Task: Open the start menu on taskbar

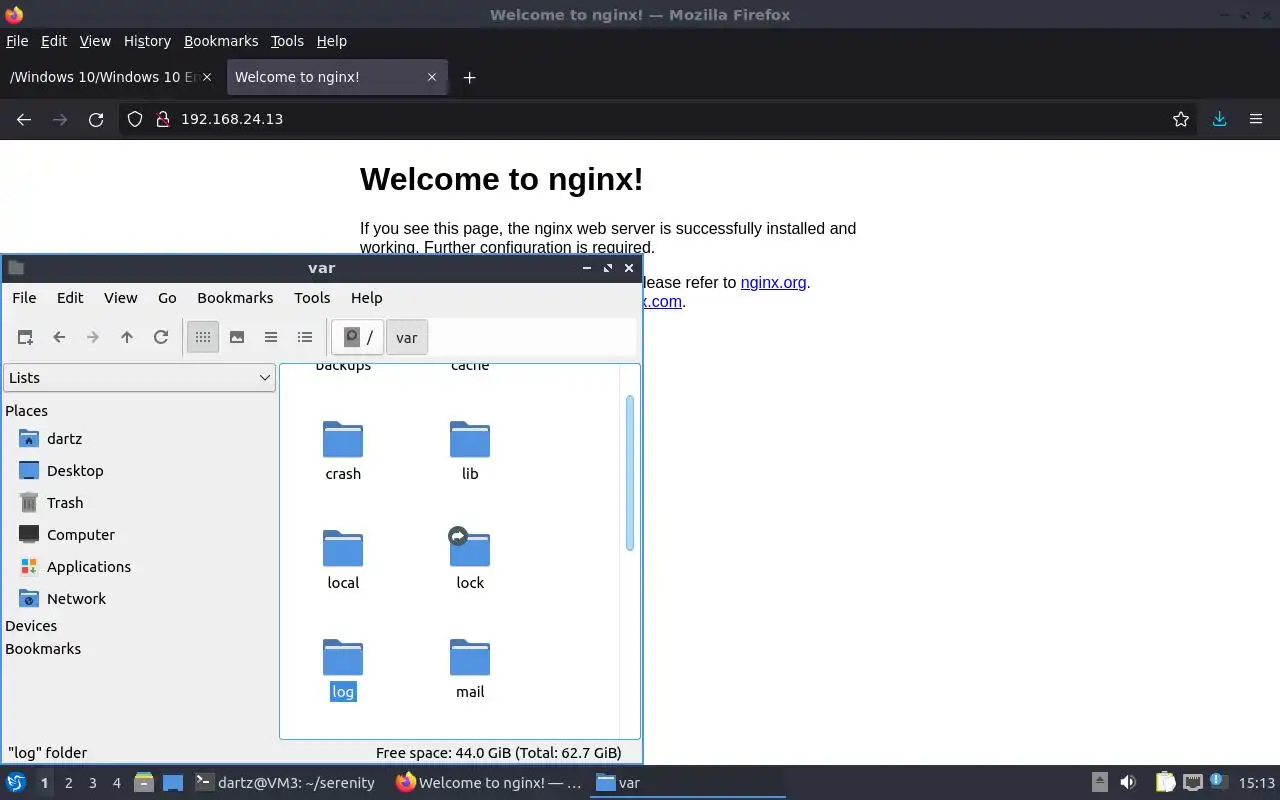Action: click(x=16, y=783)
